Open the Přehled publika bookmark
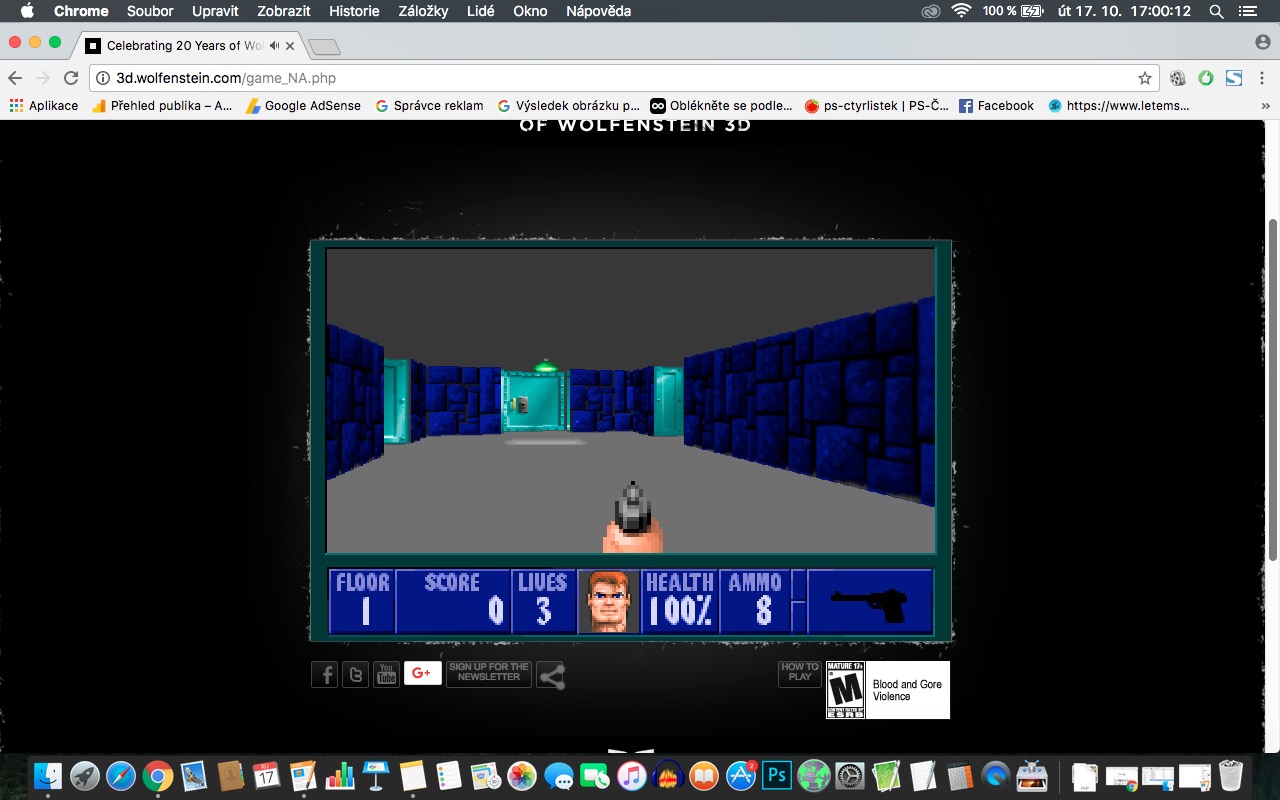This screenshot has width=1280, height=800. [162, 106]
